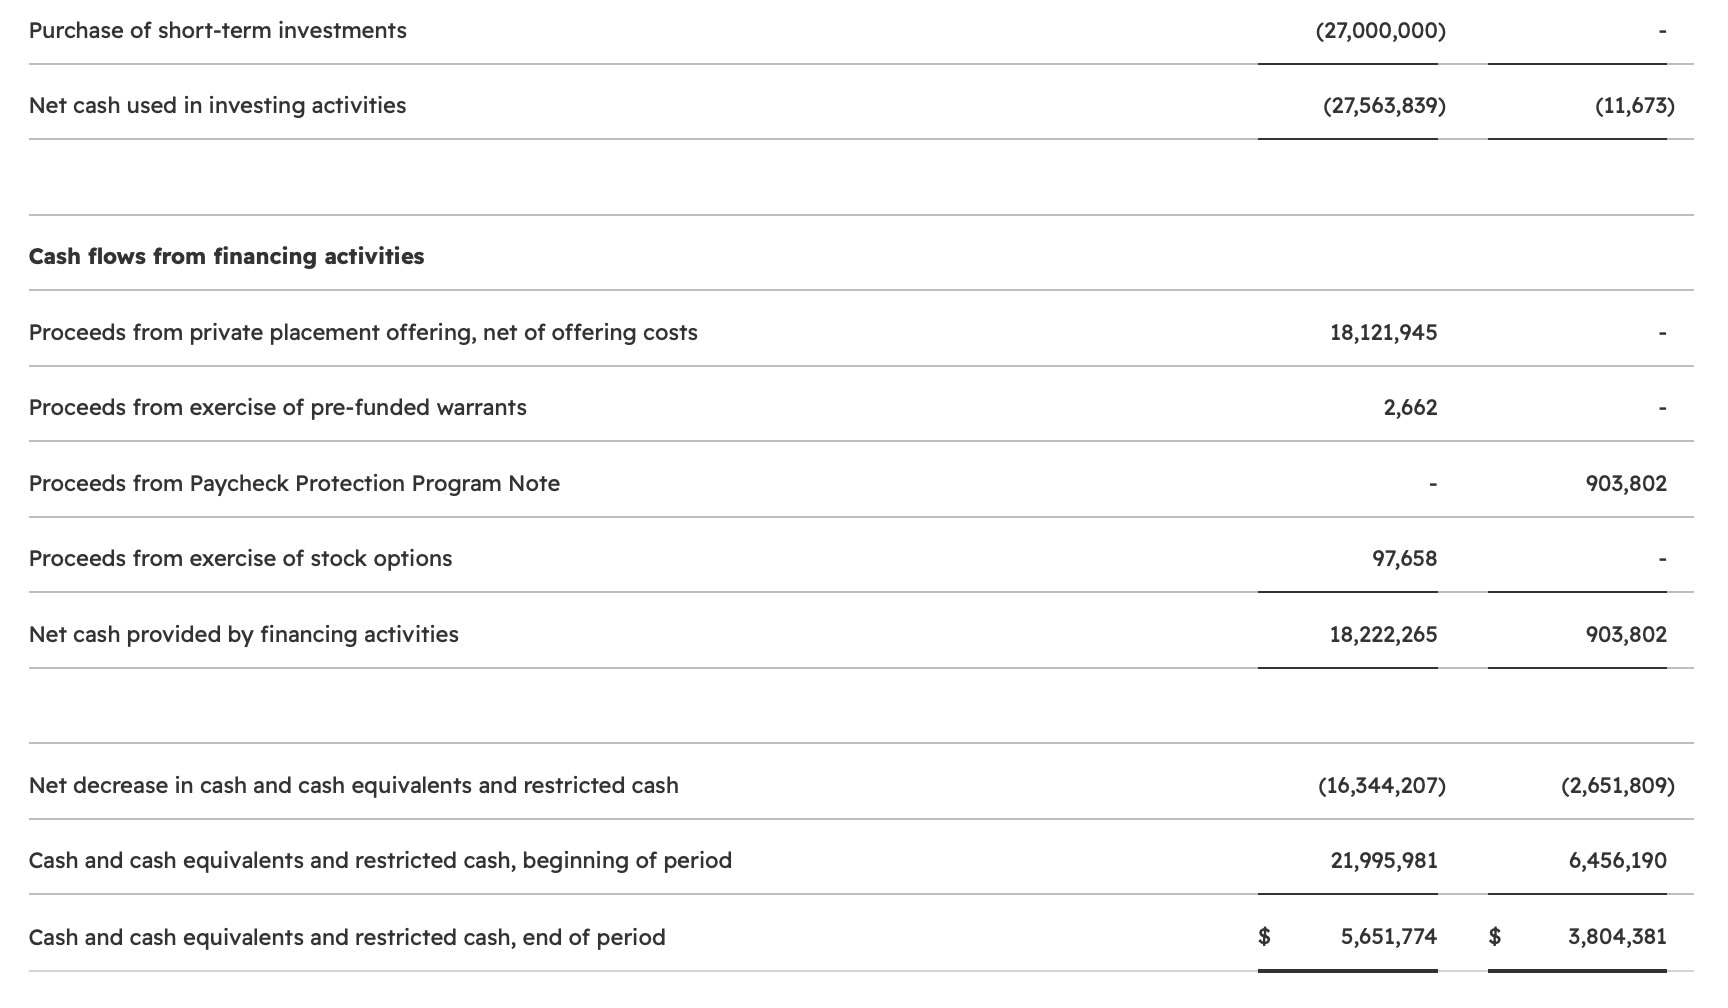Select the 18,222,265 financing activities total
This screenshot has width=1728, height=1008.
(x=1383, y=635)
